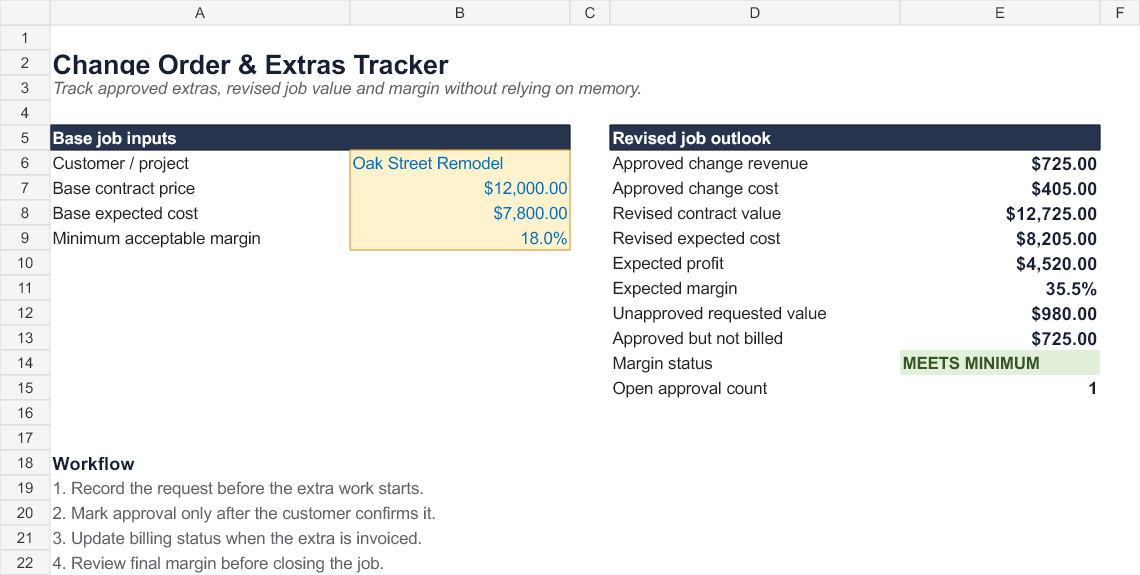The width and height of the screenshot is (1140, 575).
Task: Select row 14 header
Action: click(x=25, y=363)
